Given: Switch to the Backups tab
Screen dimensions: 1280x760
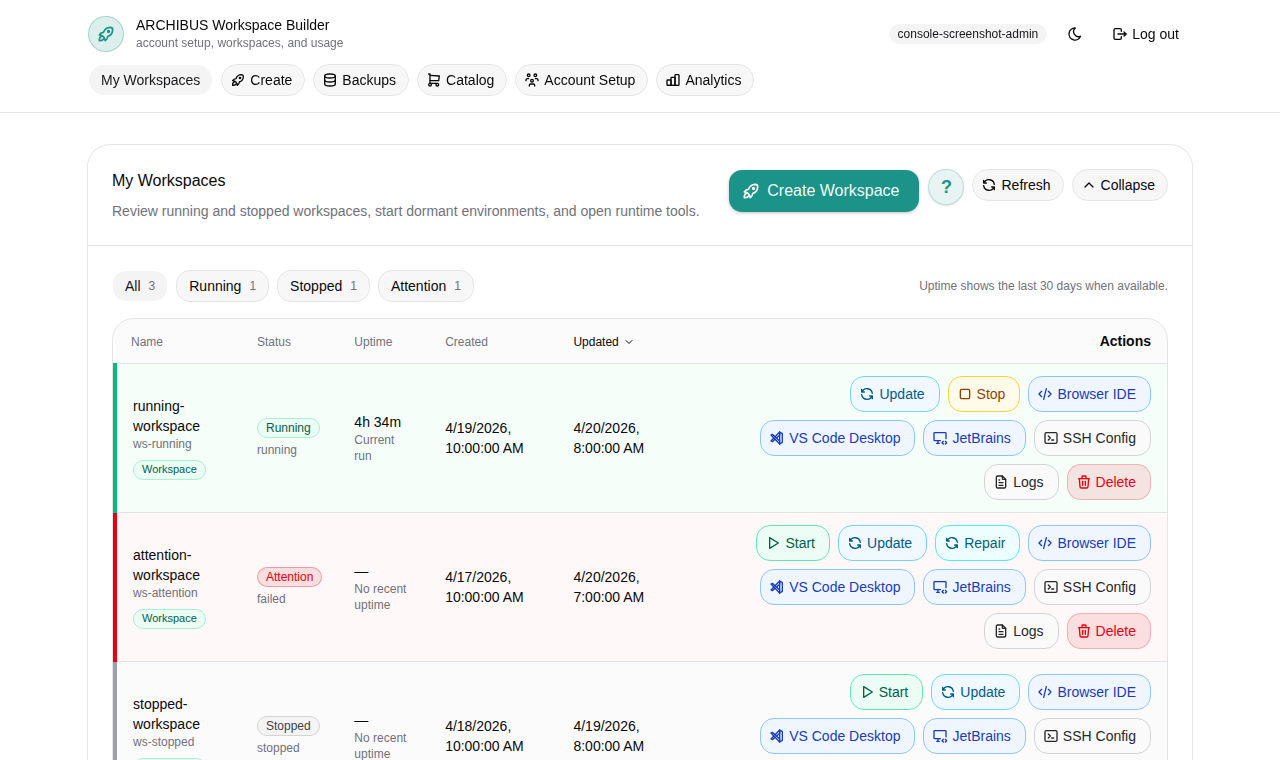Looking at the screenshot, I should (x=360, y=80).
